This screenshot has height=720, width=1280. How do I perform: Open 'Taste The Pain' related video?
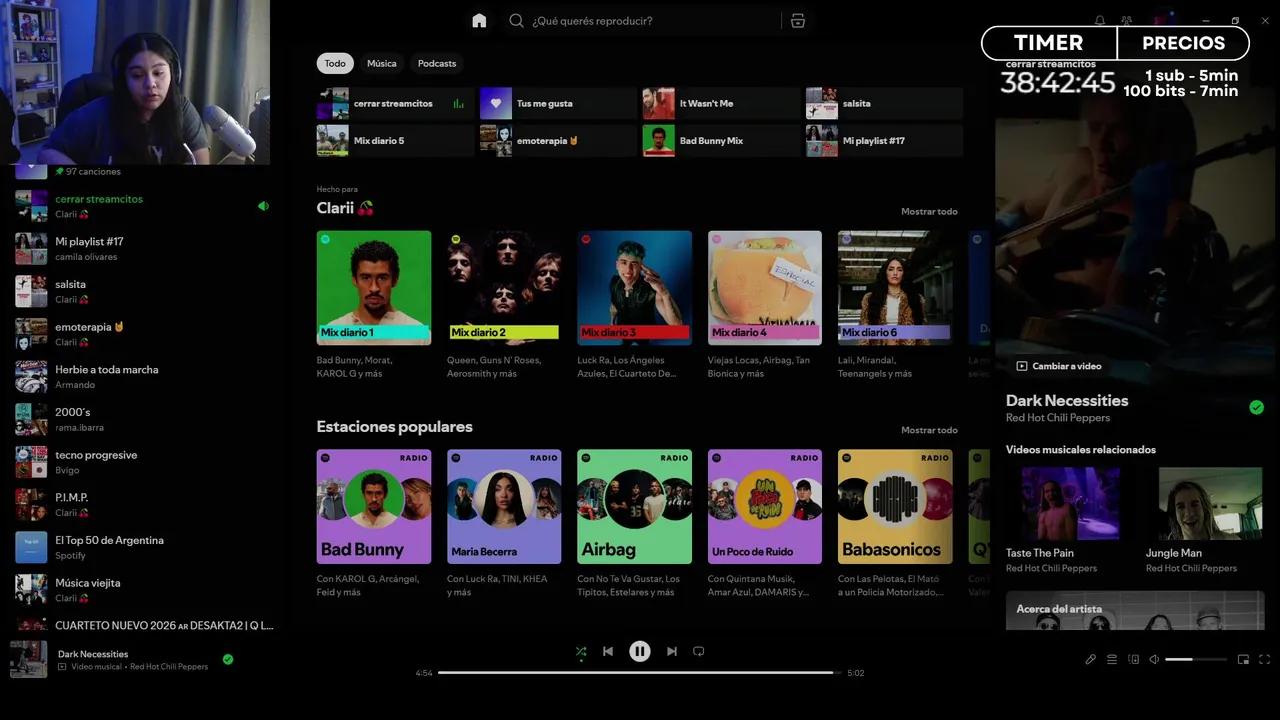pyautogui.click(x=1069, y=519)
